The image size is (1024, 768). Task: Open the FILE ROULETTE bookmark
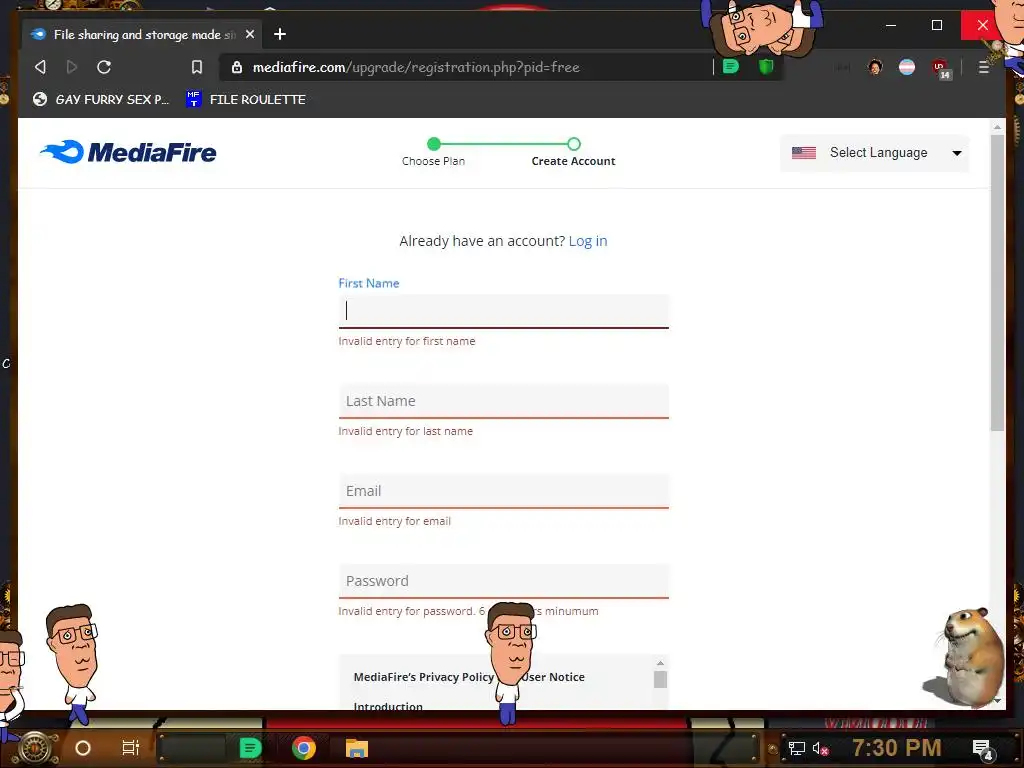(246, 99)
